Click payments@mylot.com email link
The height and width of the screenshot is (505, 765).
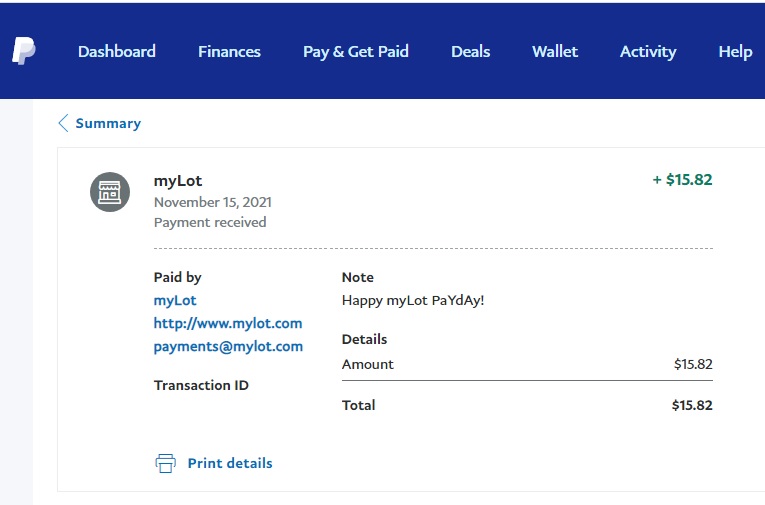[228, 346]
